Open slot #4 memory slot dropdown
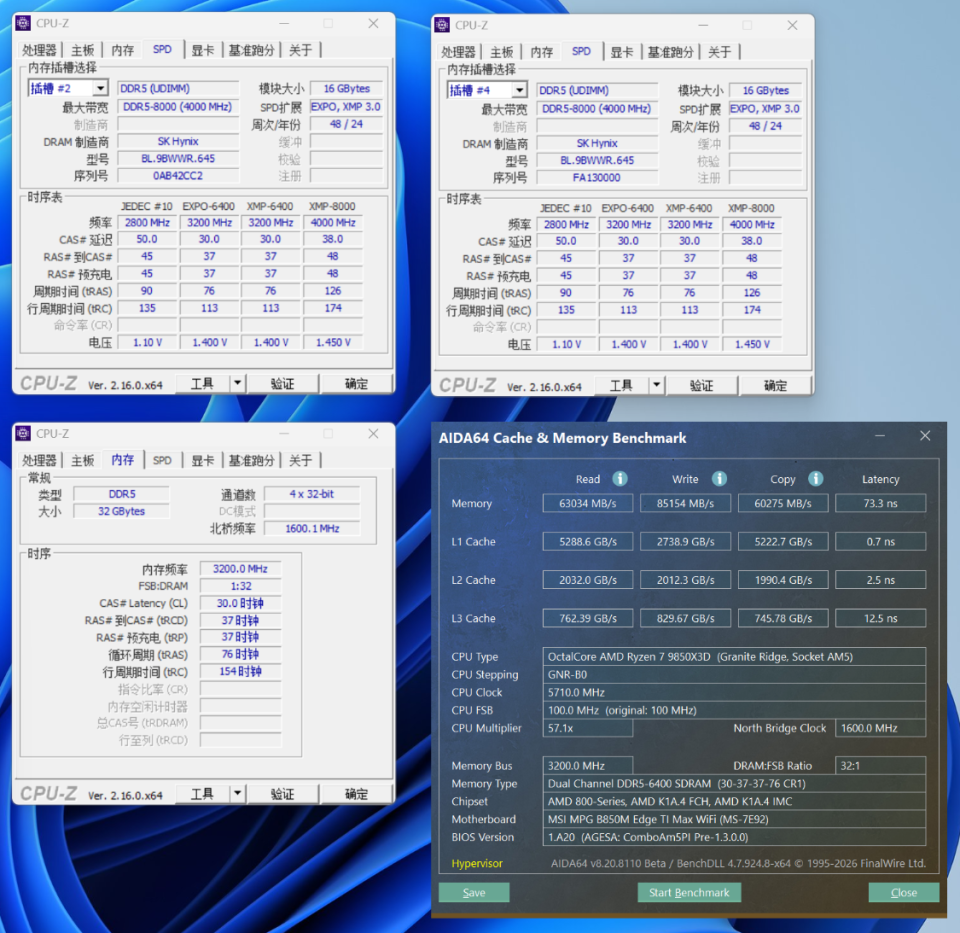This screenshot has width=960, height=933. pyautogui.click(x=519, y=91)
